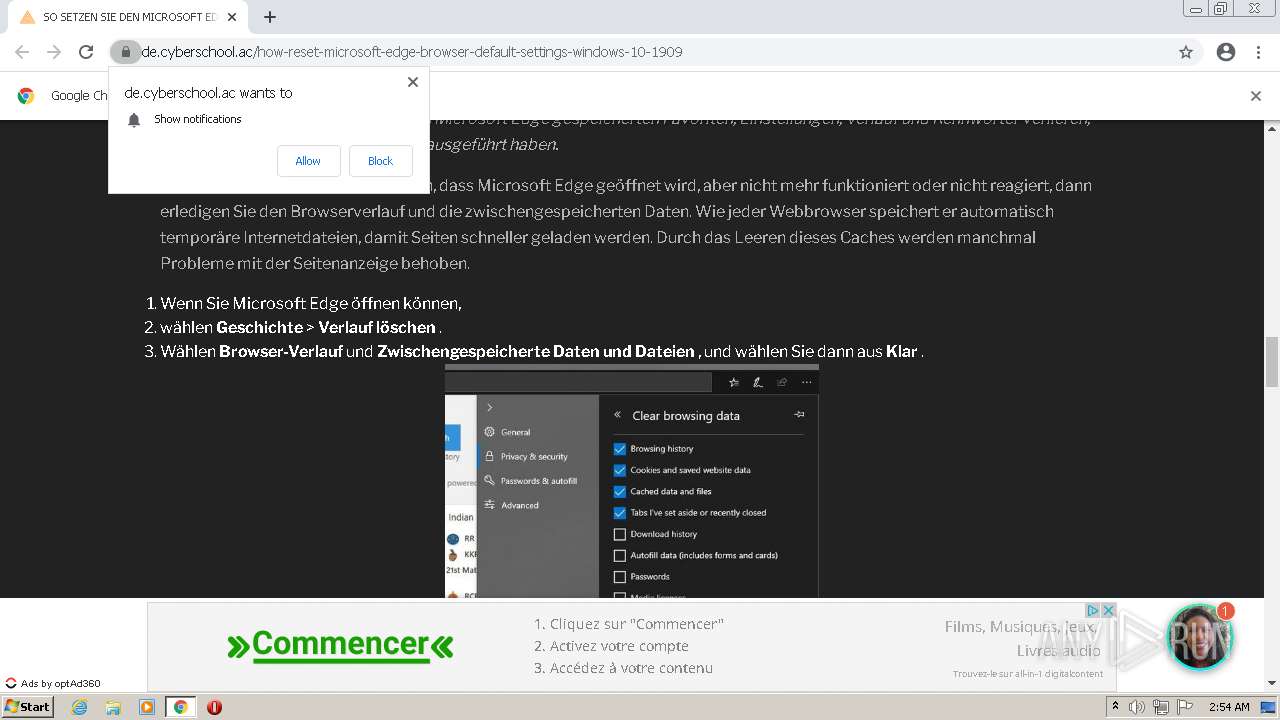
Task: Toggle Tabs I've set aside checkbox
Action: (620, 513)
